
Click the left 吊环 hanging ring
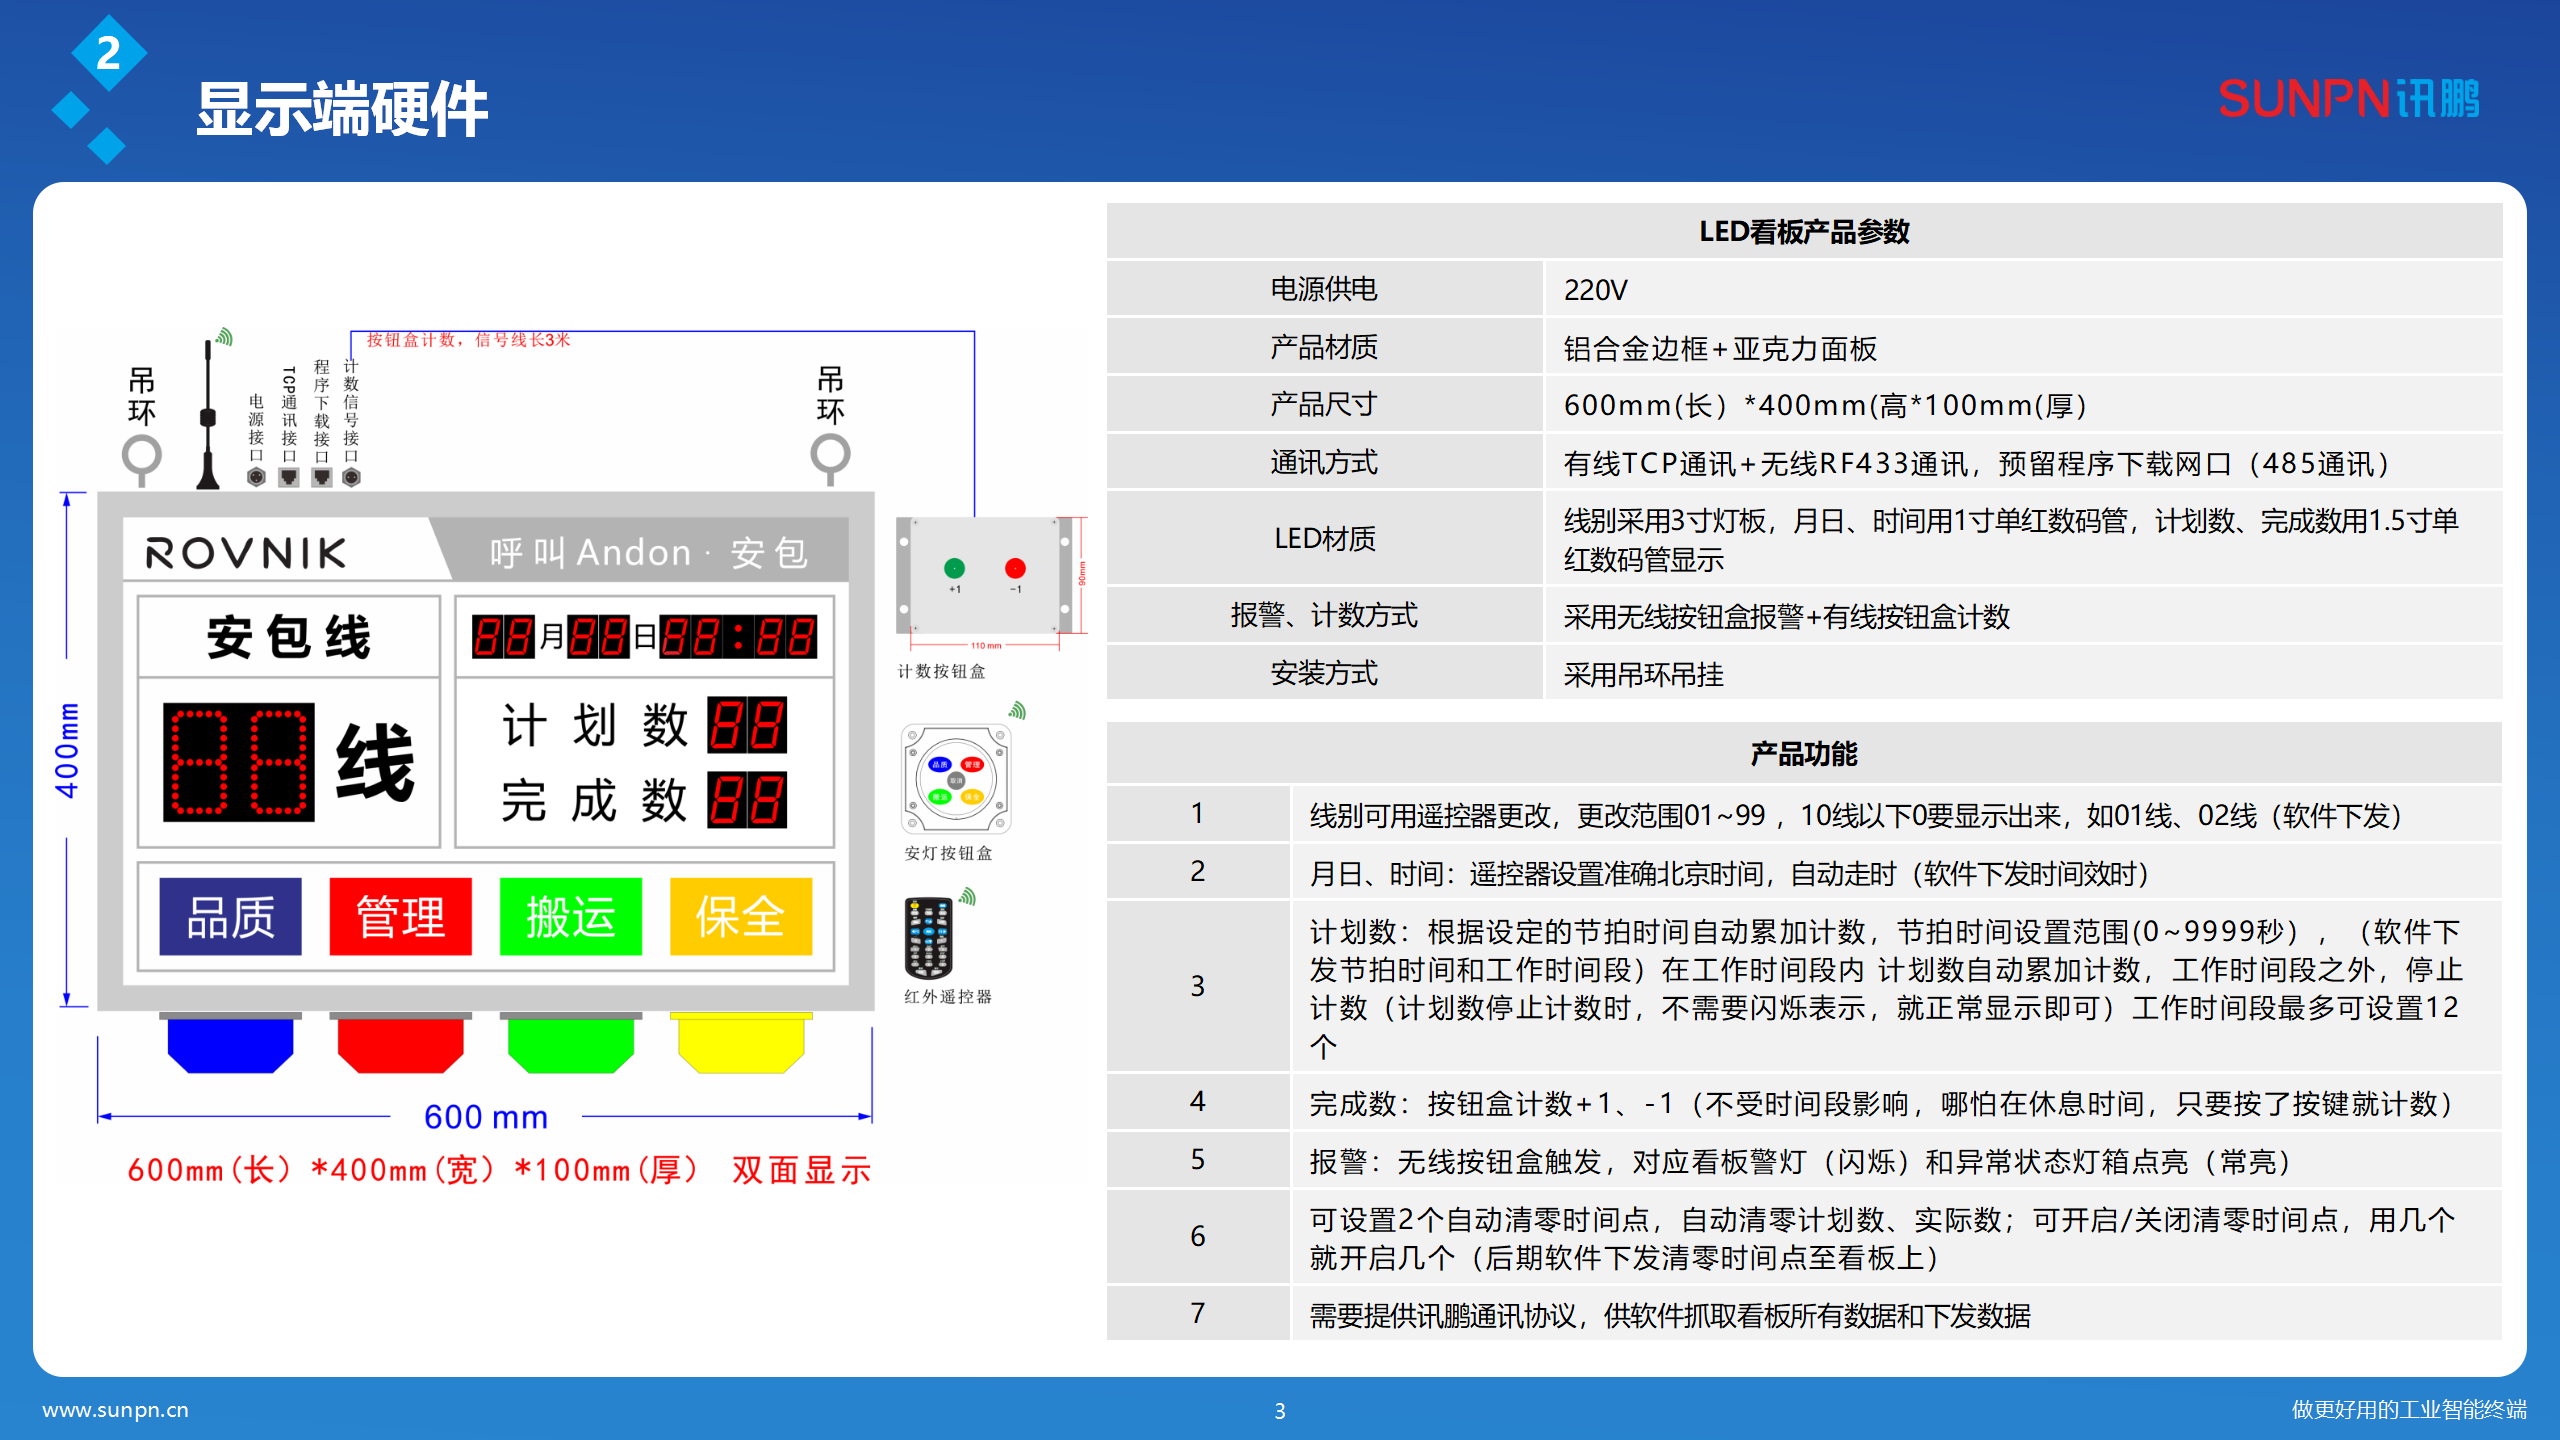click(x=142, y=455)
